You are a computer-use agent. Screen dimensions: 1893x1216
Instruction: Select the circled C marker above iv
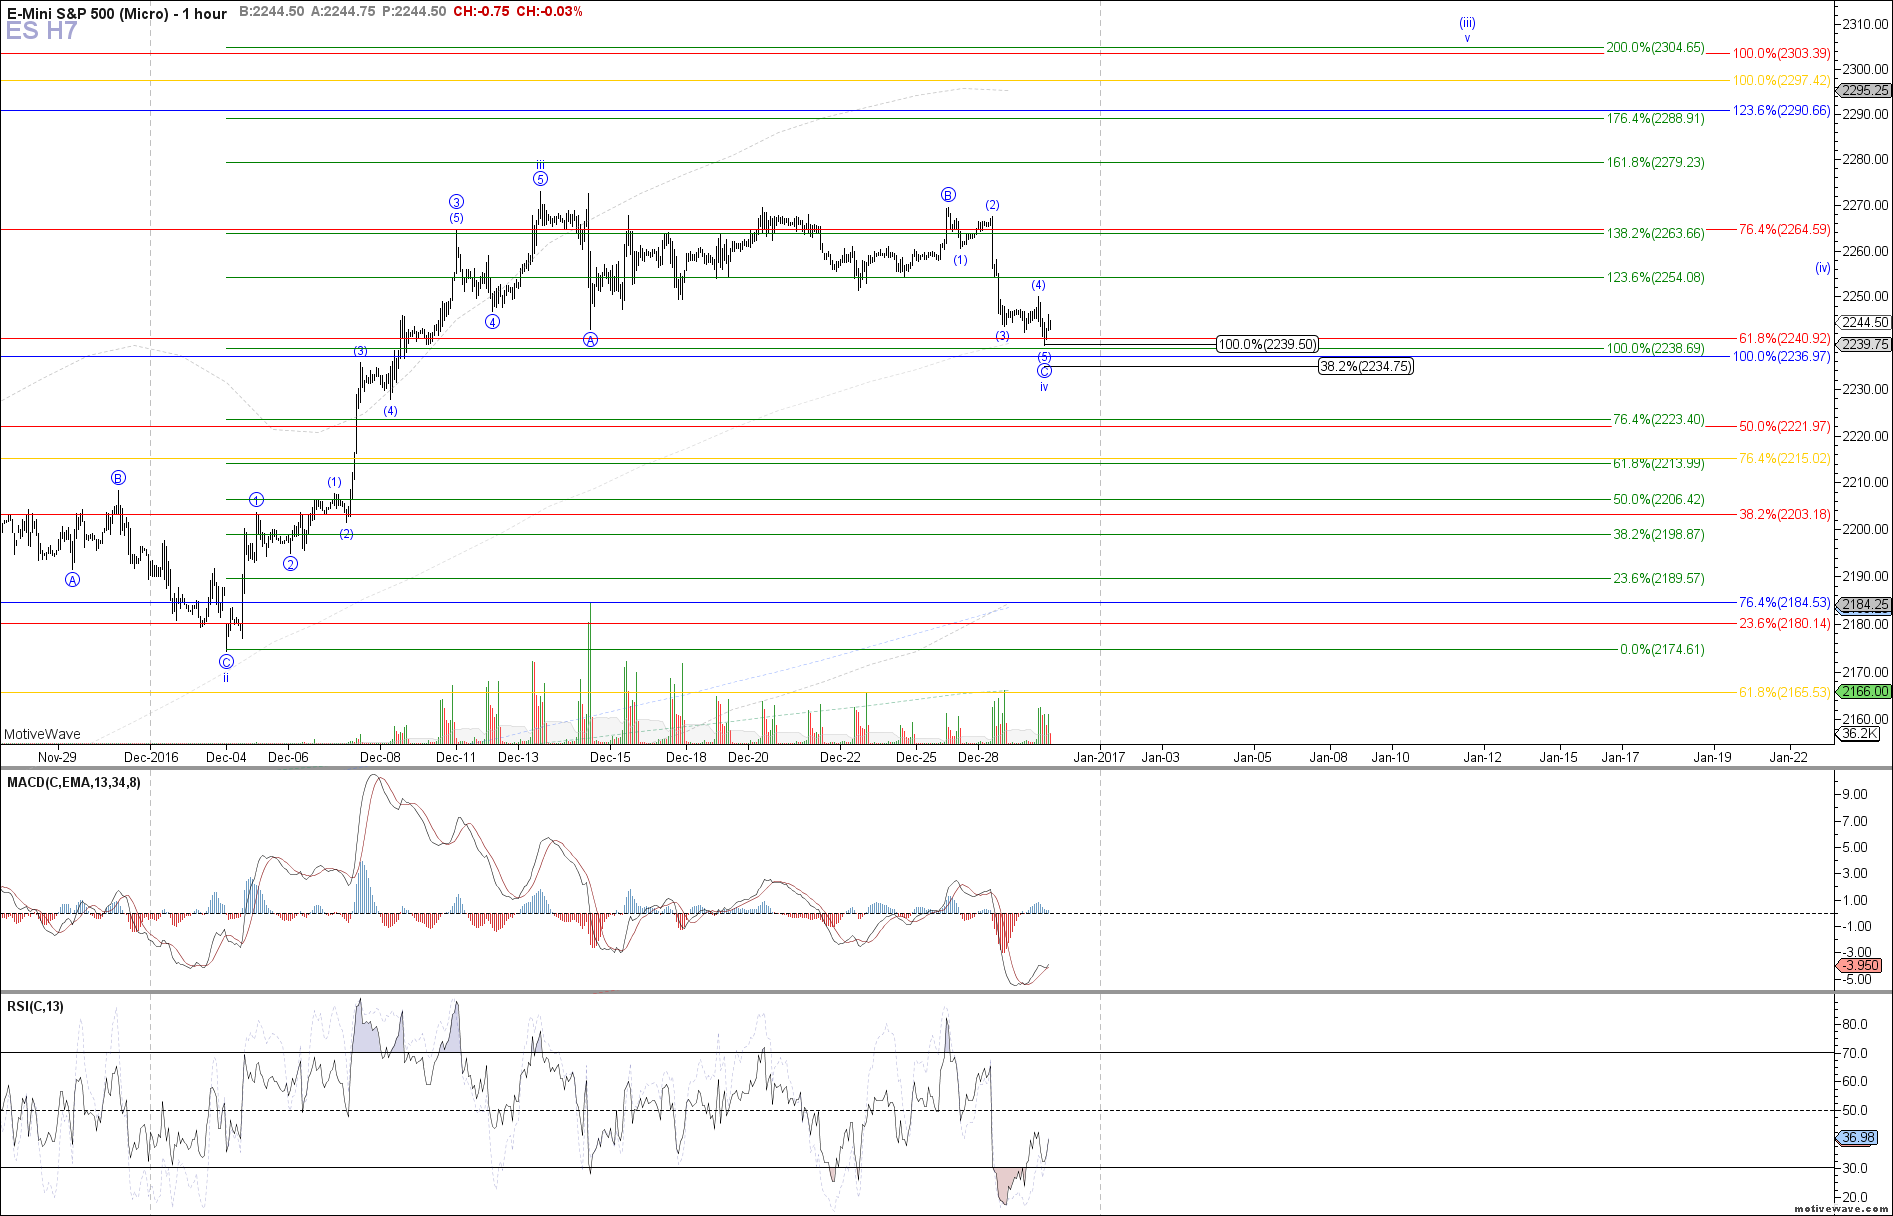coord(1044,371)
